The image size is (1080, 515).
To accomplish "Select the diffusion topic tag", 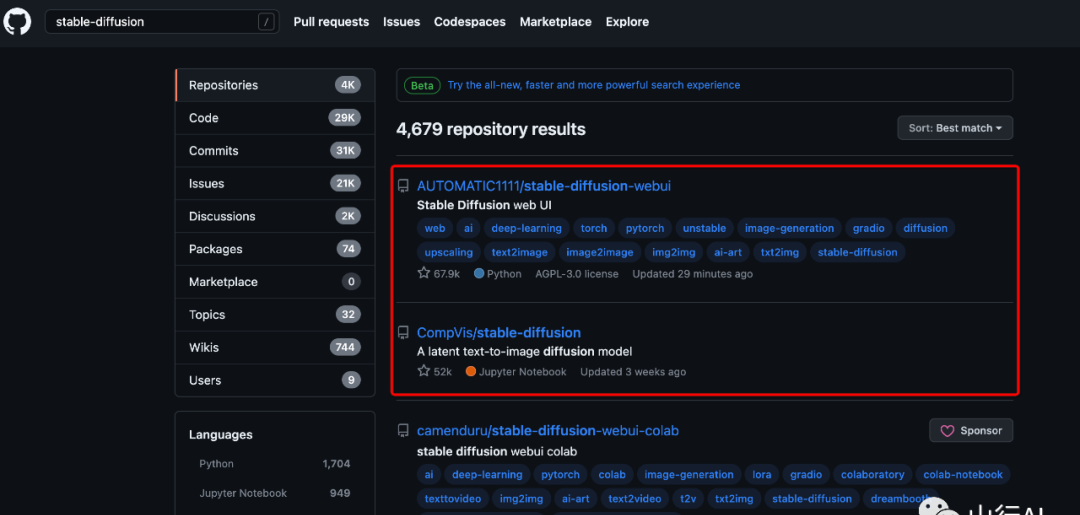I will [925, 229].
